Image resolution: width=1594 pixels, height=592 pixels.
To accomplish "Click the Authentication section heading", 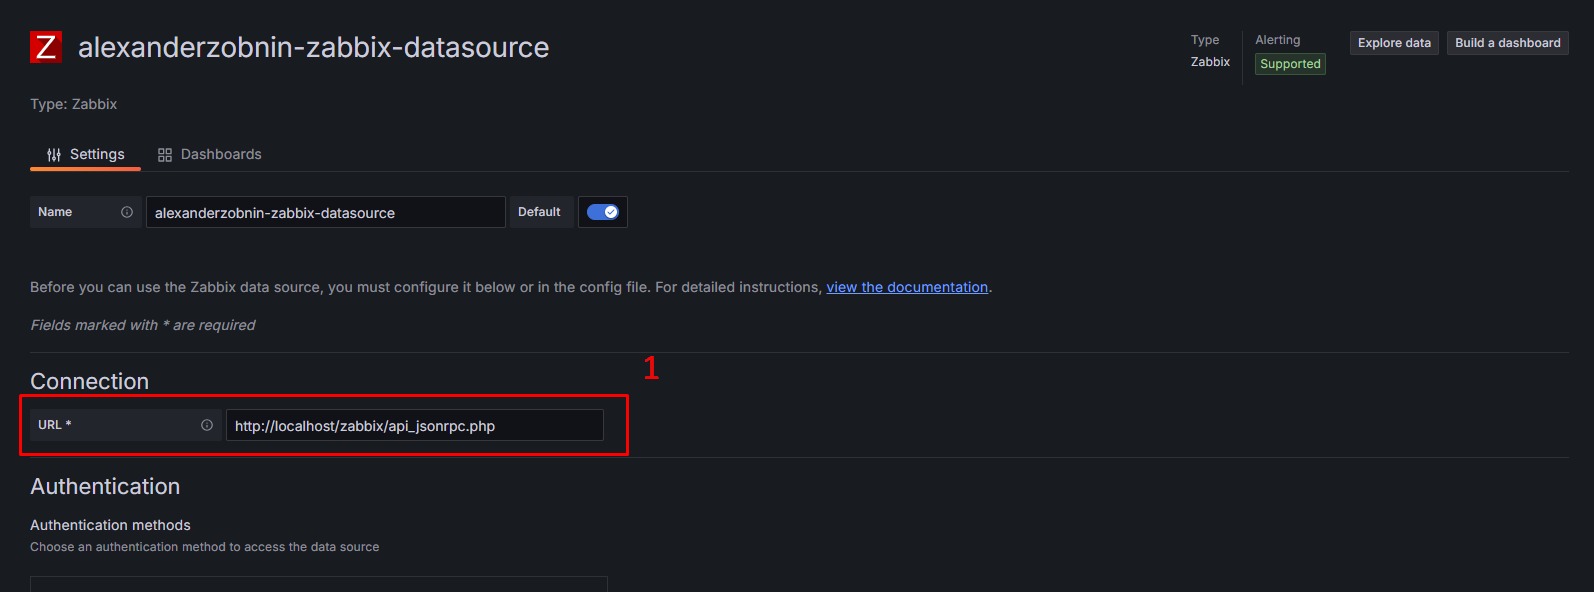I will pos(105,486).
